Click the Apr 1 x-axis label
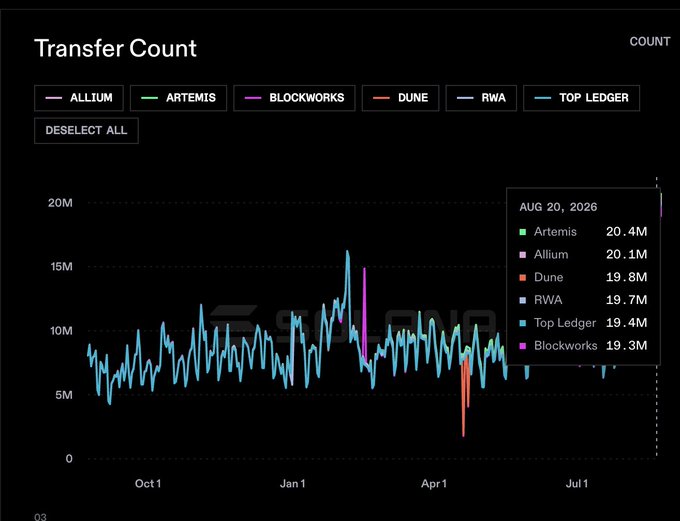 coord(434,483)
